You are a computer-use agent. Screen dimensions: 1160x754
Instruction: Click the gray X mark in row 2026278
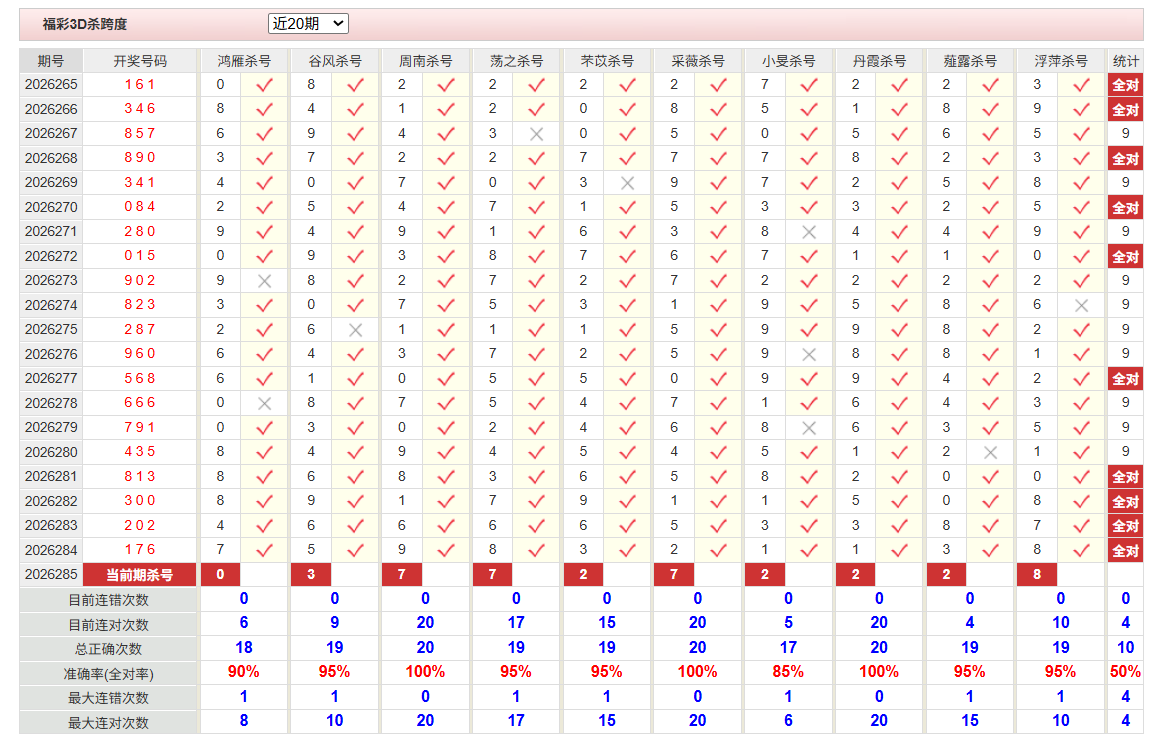264,403
